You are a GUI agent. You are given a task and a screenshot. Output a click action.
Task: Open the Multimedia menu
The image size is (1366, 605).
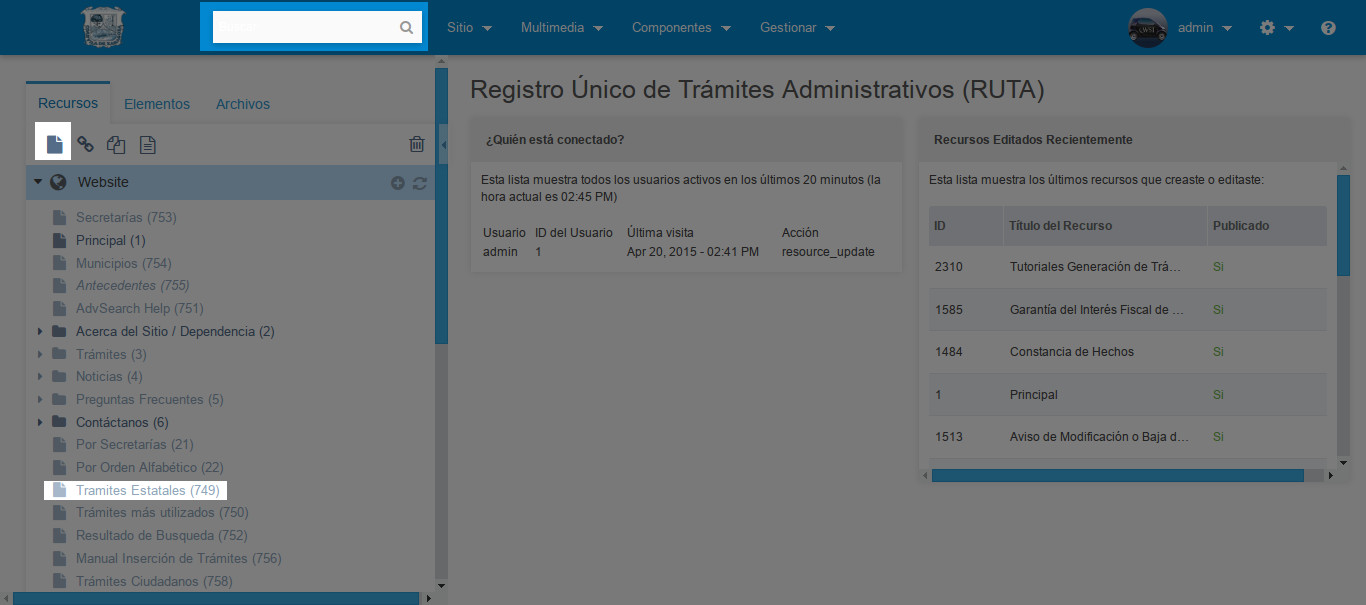pos(562,28)
